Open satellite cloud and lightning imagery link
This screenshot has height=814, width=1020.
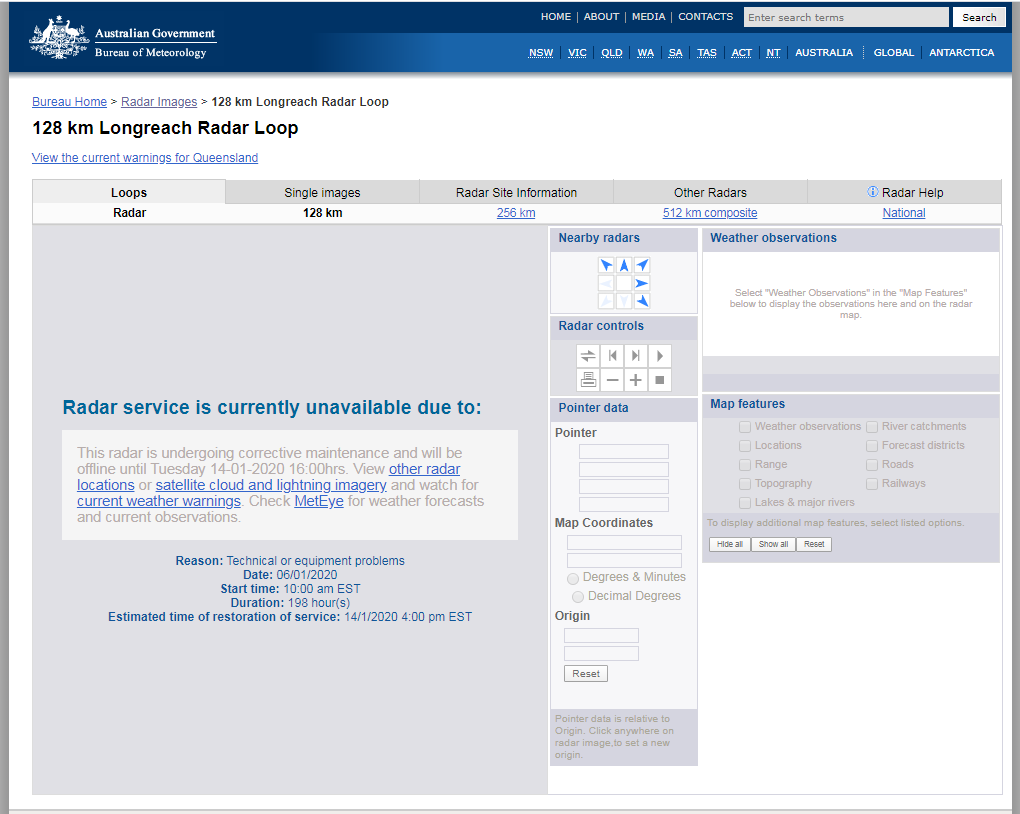pyautogui.click(x=271, y=485)
